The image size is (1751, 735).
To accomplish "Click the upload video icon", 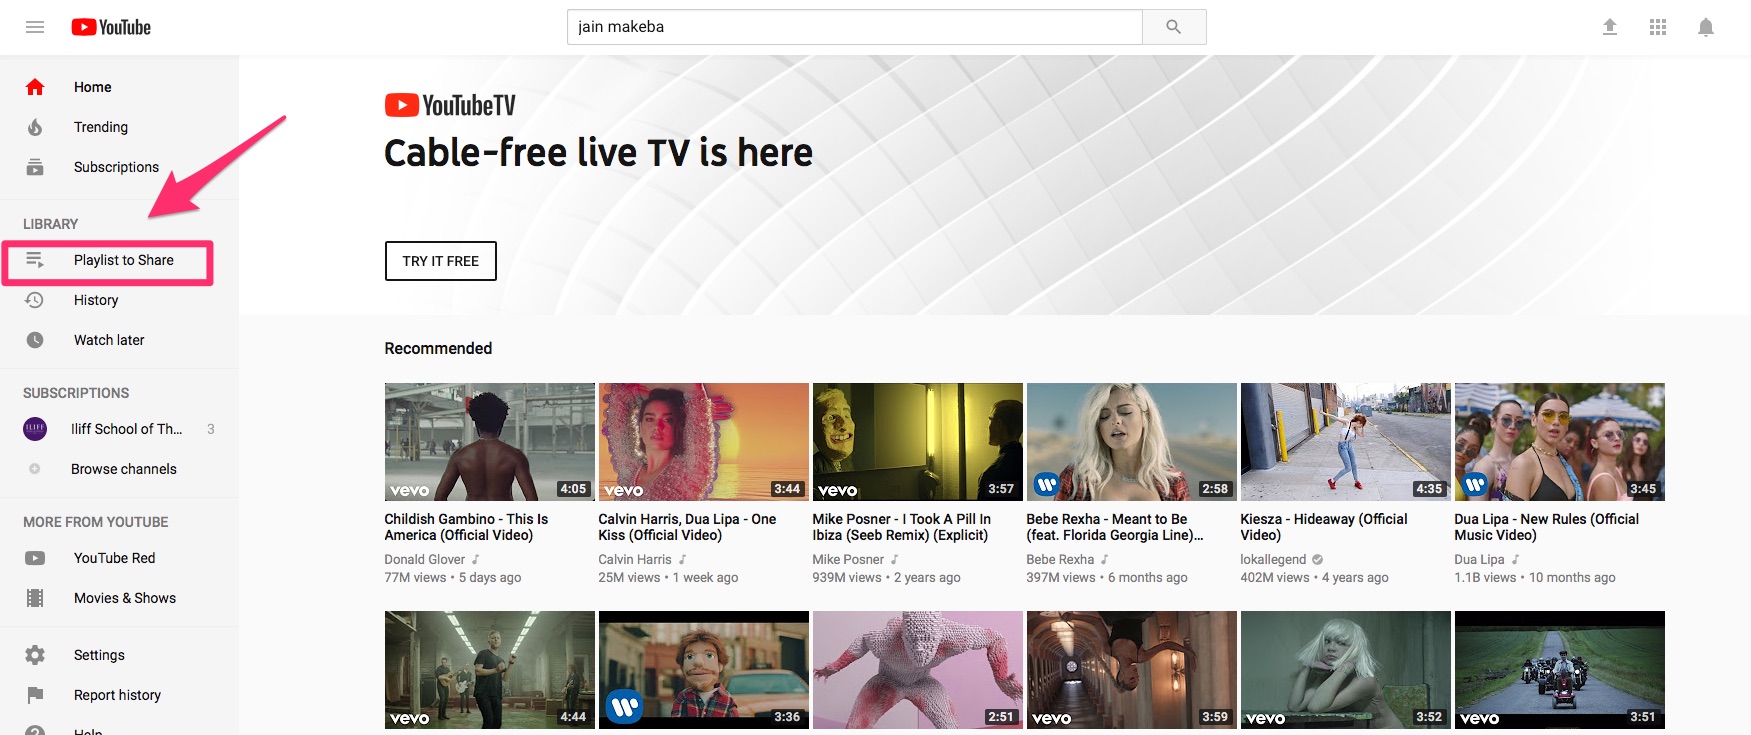I will [x=1609, y=27].
